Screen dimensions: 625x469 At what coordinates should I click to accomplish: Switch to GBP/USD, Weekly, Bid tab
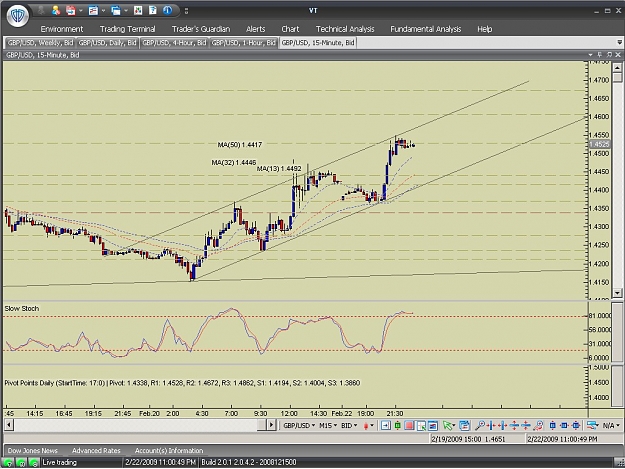(40, 43)
